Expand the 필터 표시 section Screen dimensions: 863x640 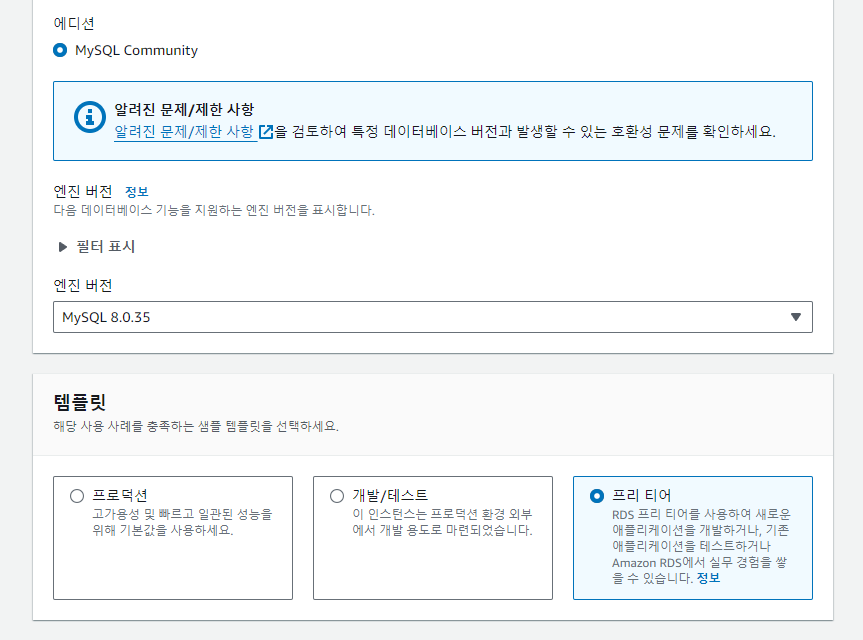pyautogui.click(x=97, y=247)
